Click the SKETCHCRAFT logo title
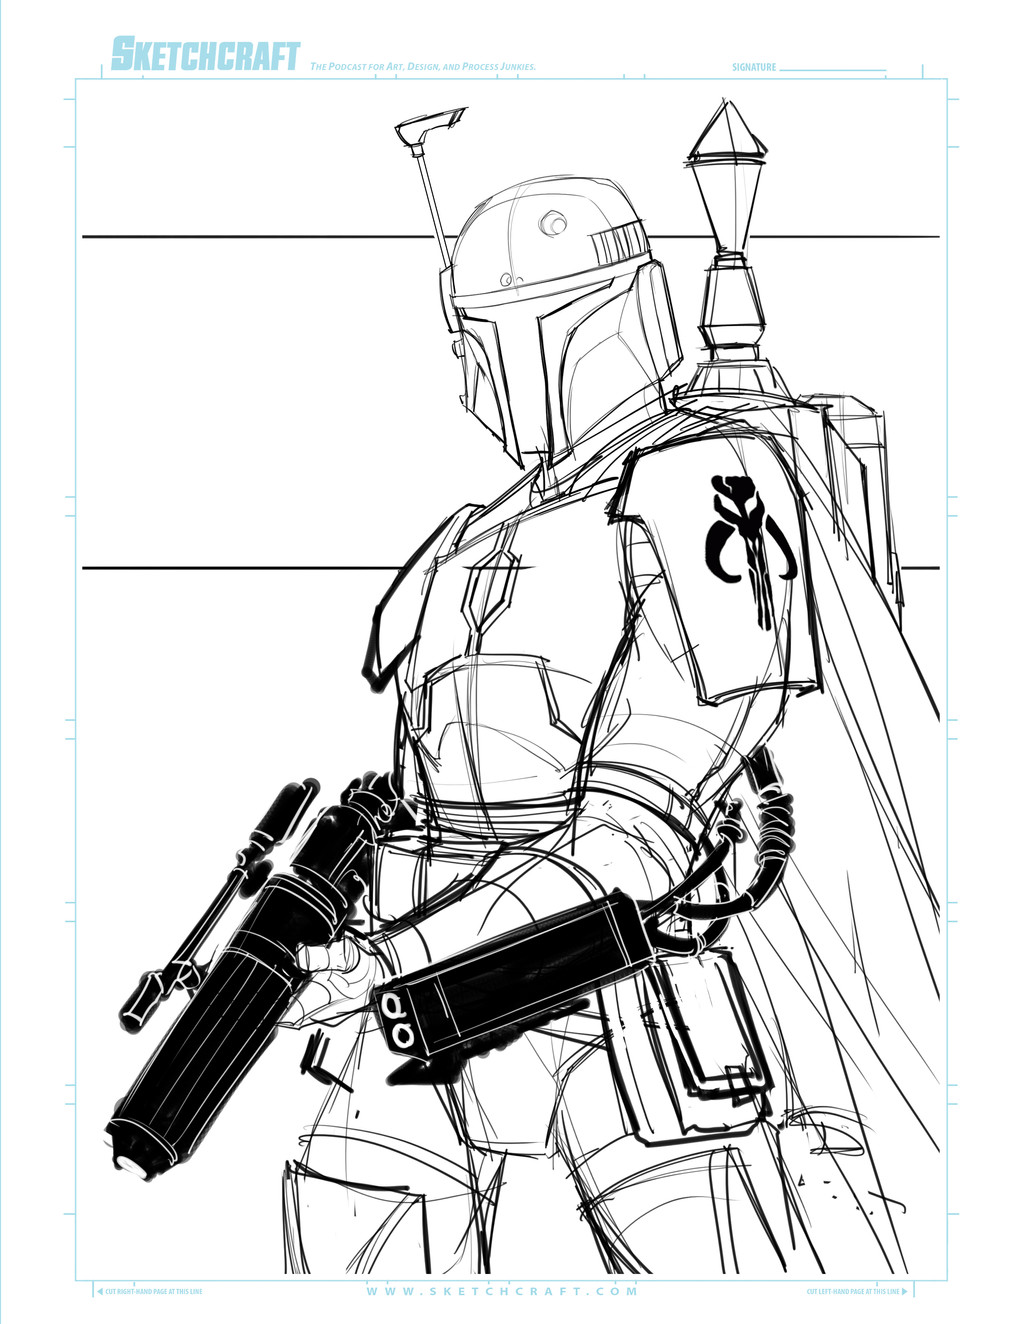Viewport: 1024px width, 1324px height. [205, 55]
